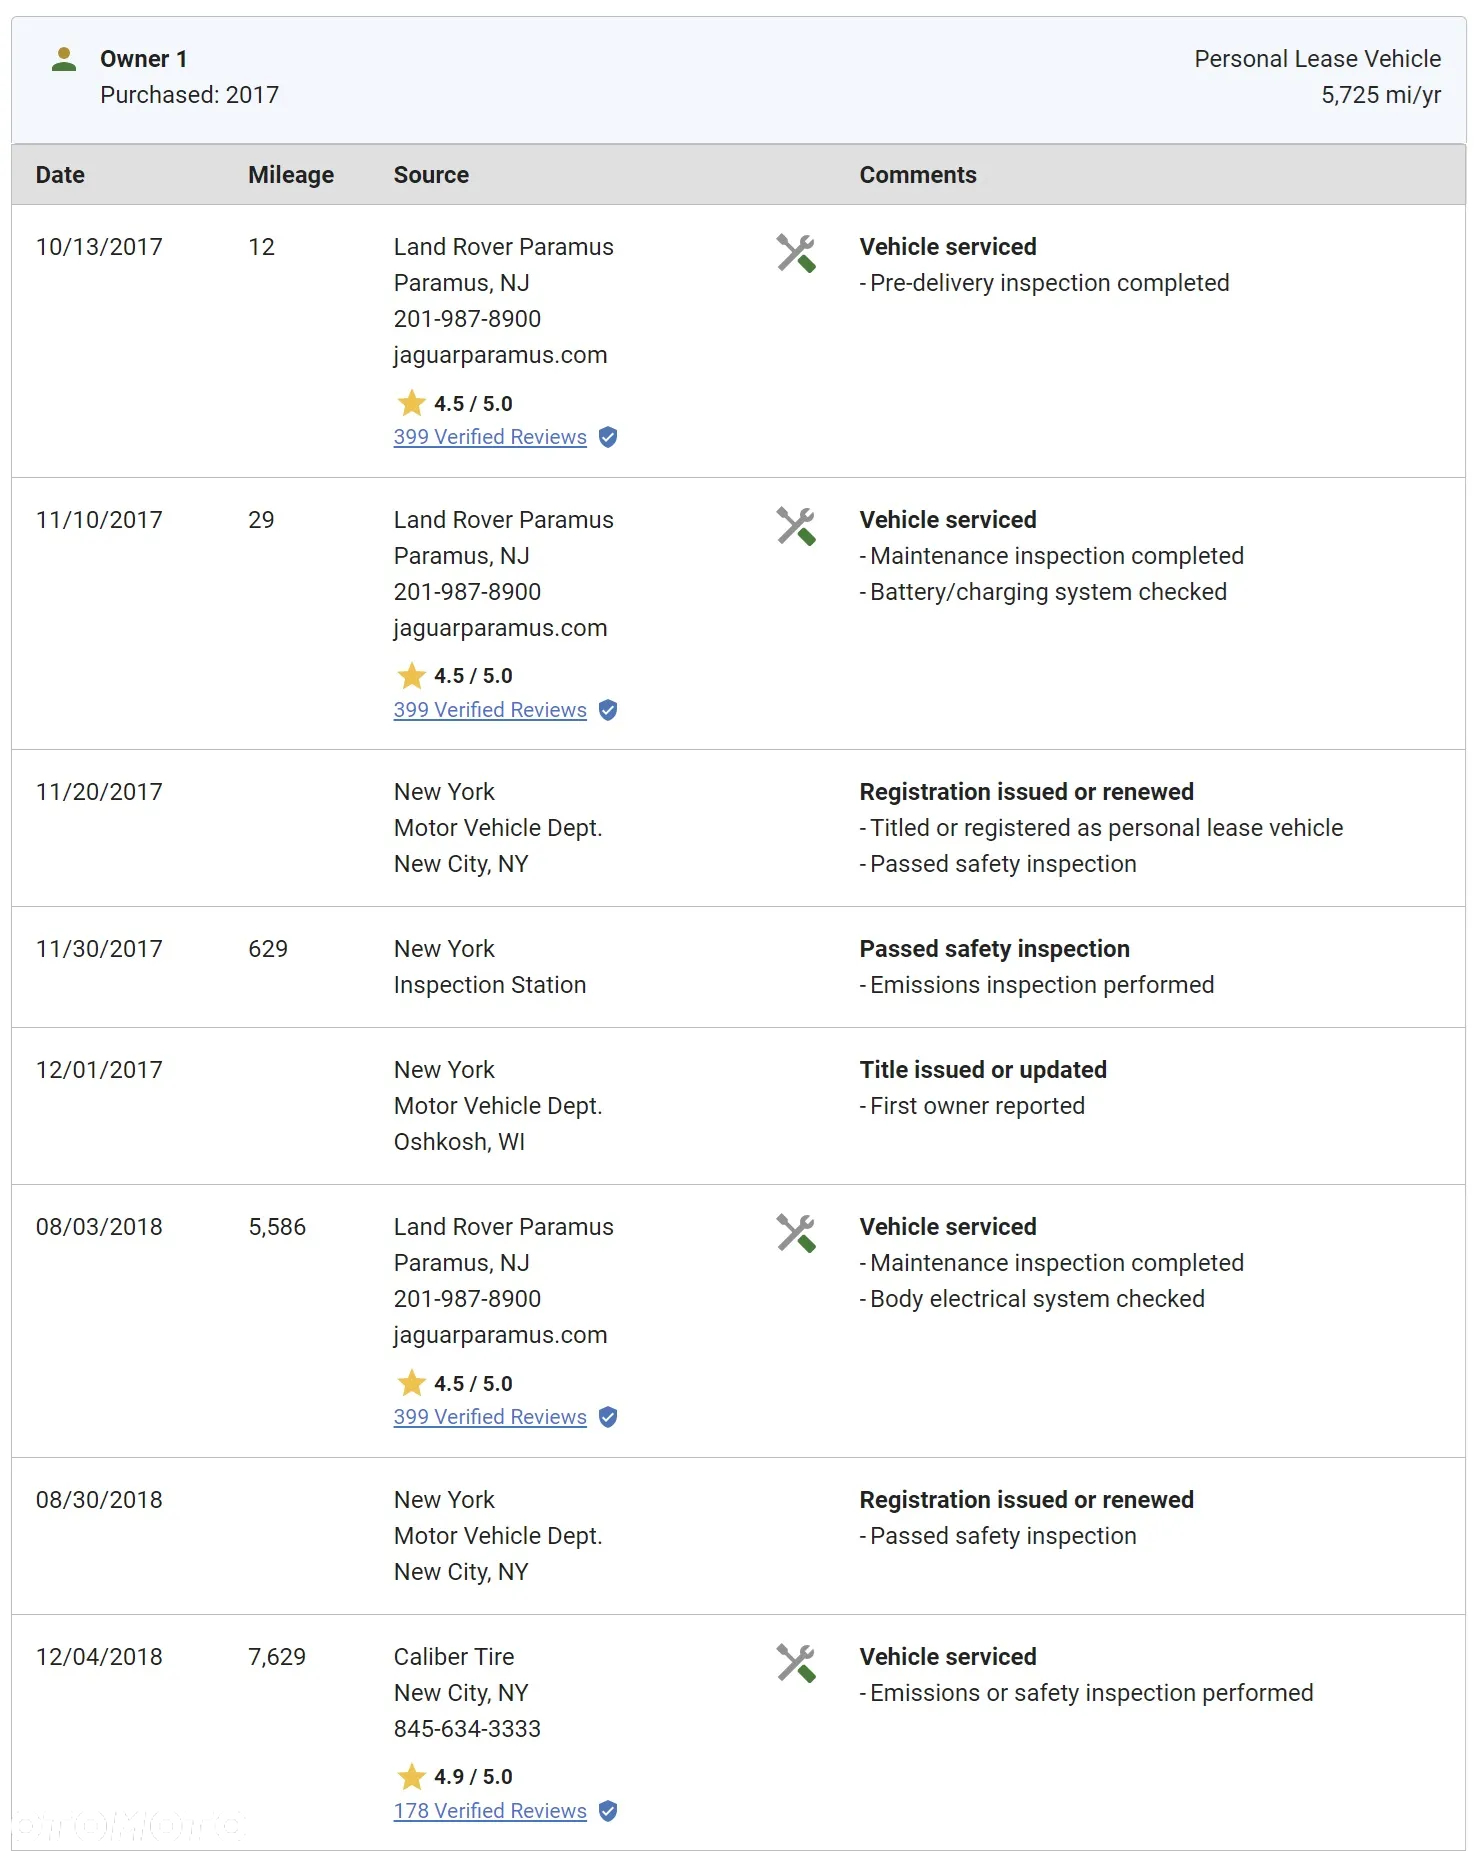Viewport: 1475px width, 1851px height.
Task: Click the Caliber Tire phone number 845-634-3333
Action: click(467, 1729)
